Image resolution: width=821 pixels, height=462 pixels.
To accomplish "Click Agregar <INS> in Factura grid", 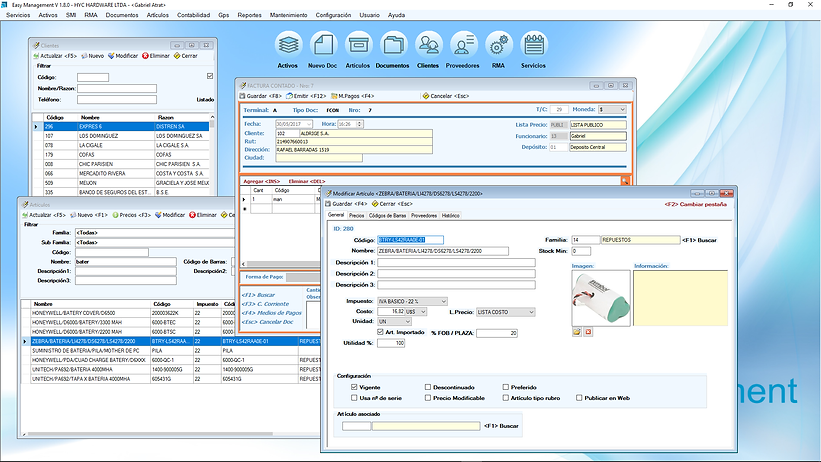I will coord(261,181).
